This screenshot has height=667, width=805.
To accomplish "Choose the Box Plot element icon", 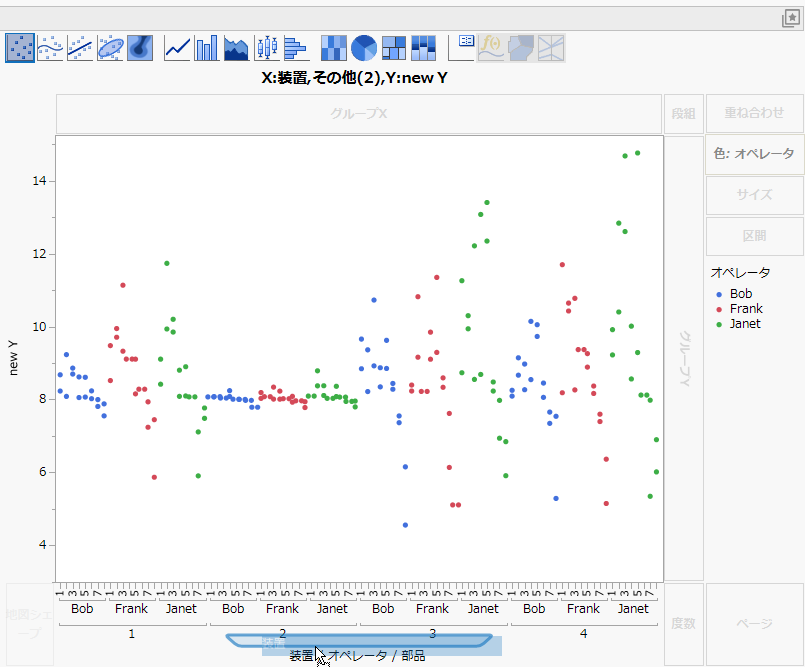I will pyautogui.click(x=266, y=48).
